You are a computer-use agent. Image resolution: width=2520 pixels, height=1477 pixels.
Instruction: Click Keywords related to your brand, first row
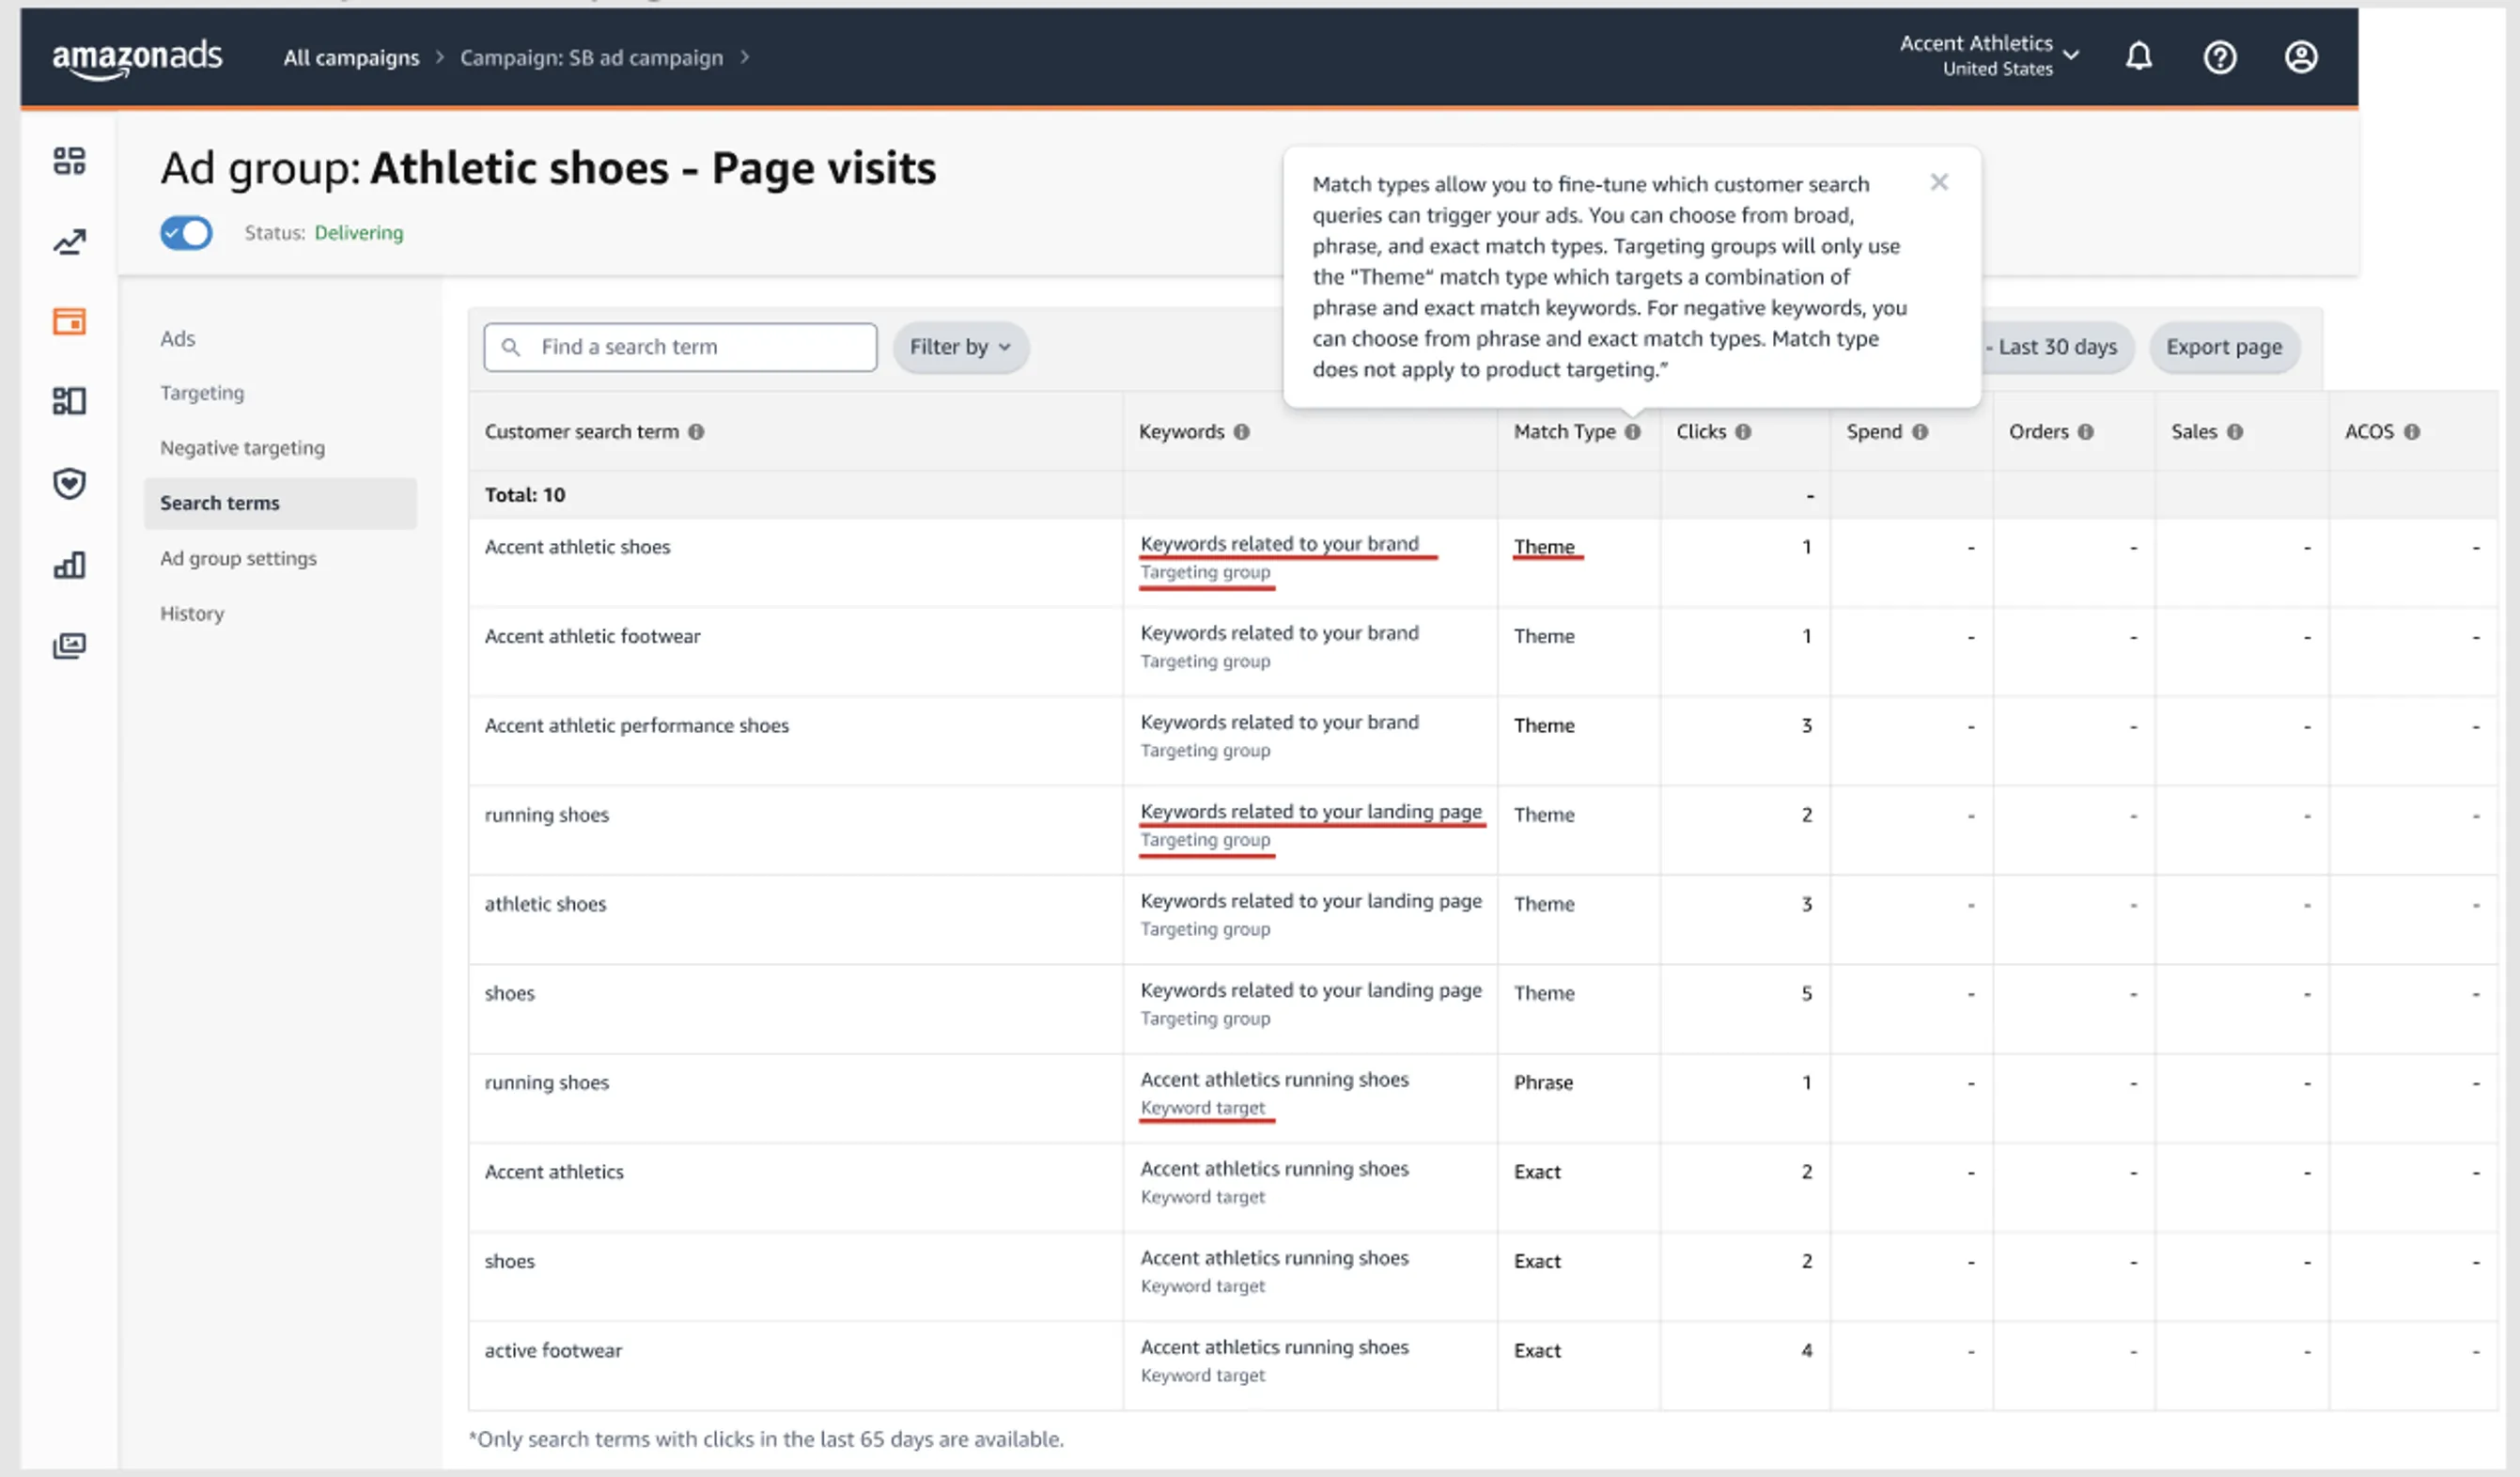[x=1279, y=544]
